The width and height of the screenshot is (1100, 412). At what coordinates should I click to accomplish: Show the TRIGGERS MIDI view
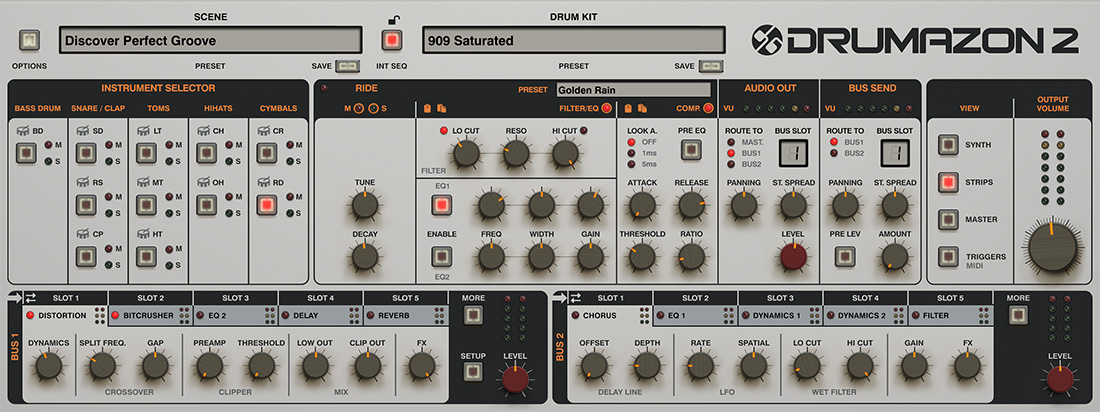948,257
